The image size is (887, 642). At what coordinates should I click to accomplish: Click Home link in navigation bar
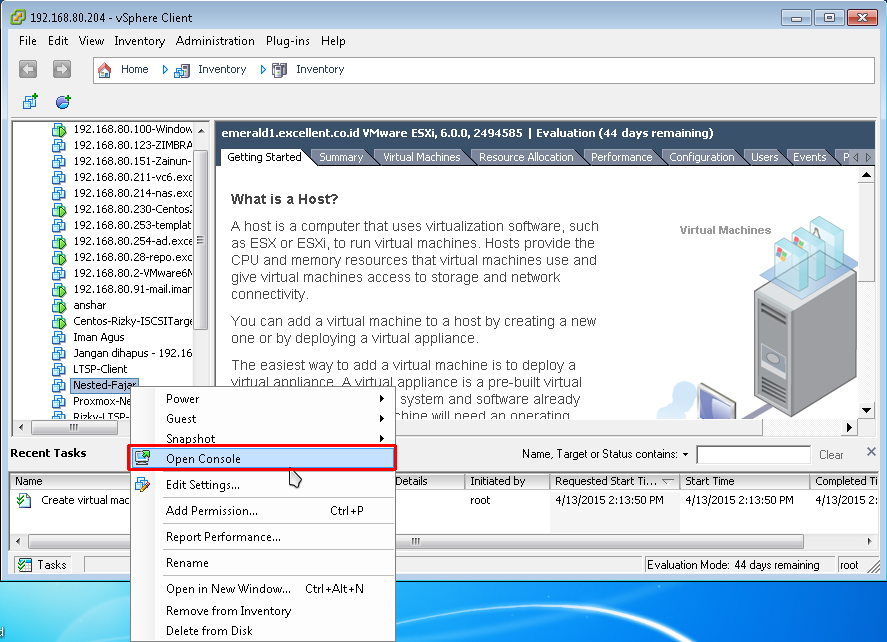(x=135, y=69)
